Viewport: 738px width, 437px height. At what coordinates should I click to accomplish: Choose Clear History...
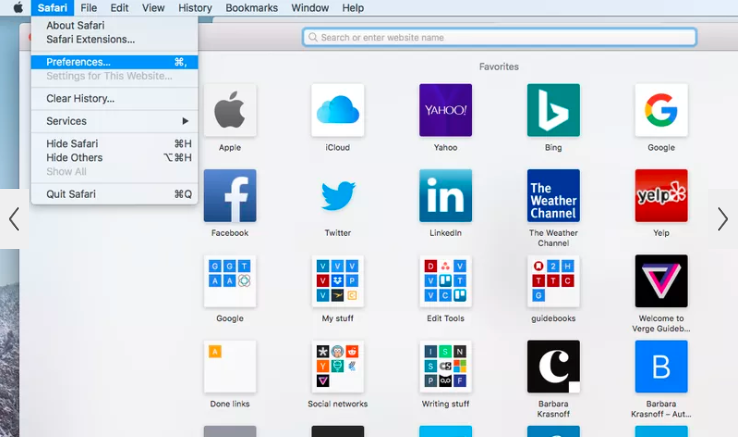tap(114, 98)
